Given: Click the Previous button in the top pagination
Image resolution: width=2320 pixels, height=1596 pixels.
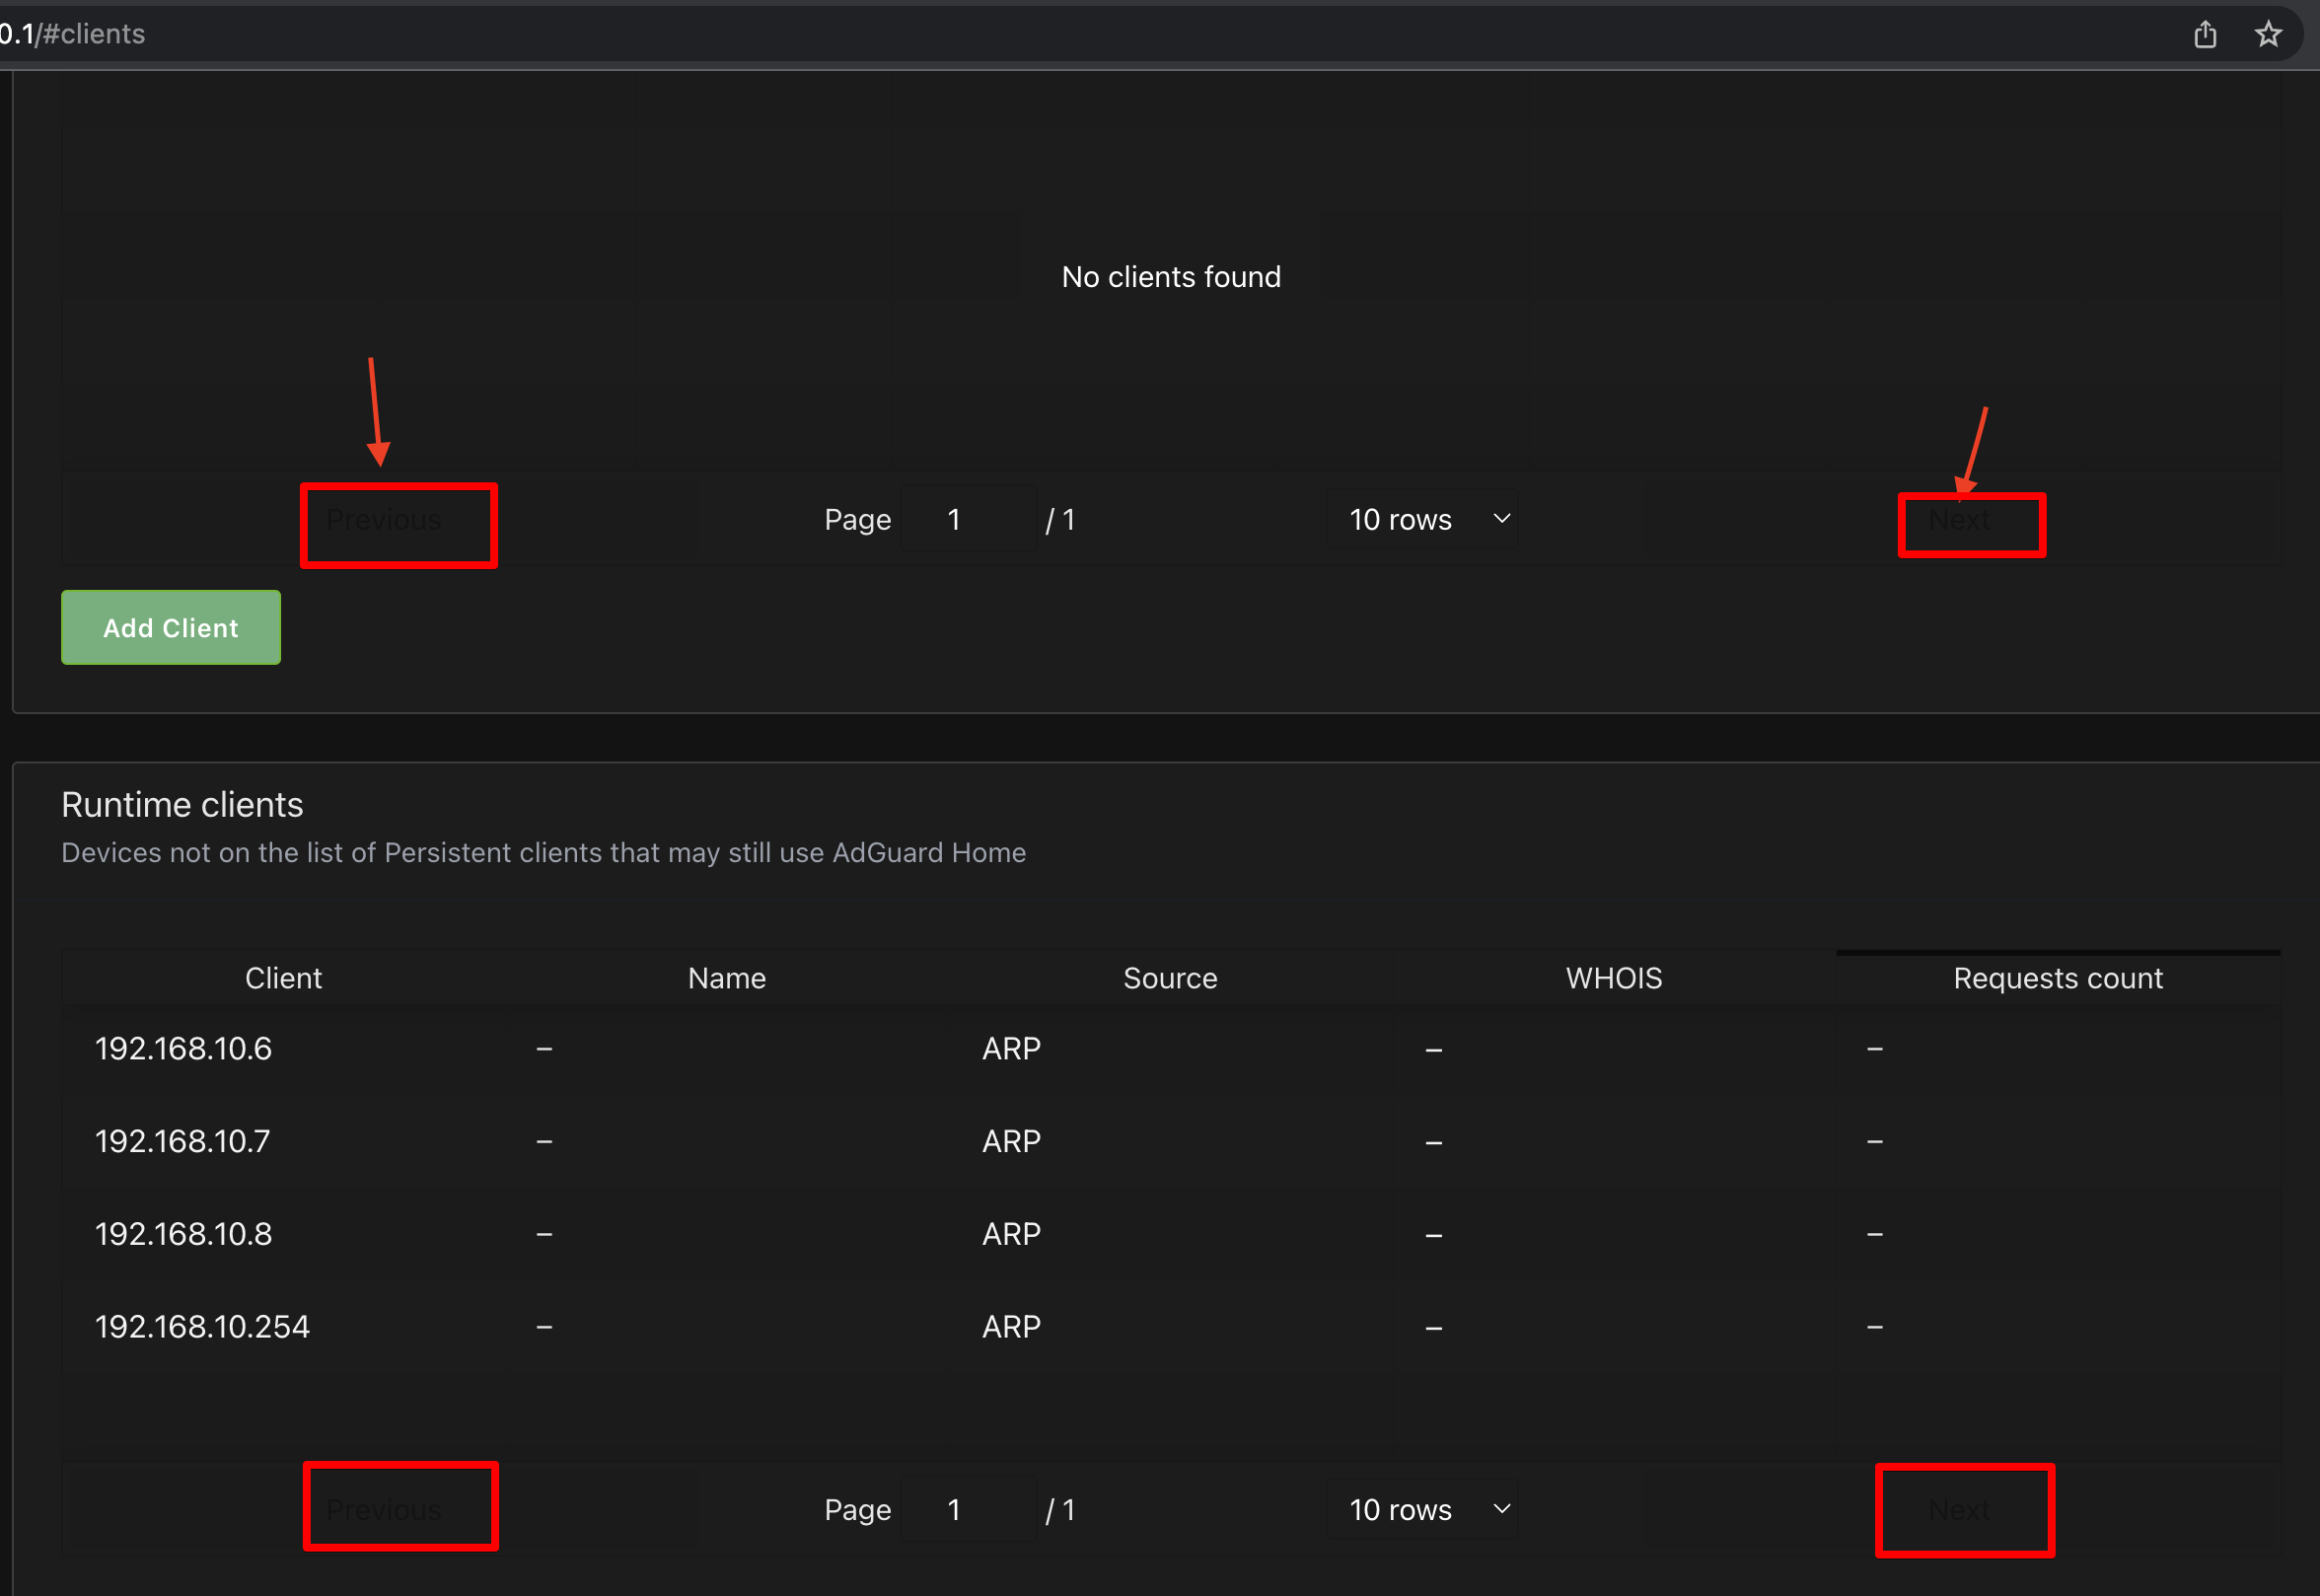Looking at the screenshot, I should pyautogui.click(x=397, y=522).
